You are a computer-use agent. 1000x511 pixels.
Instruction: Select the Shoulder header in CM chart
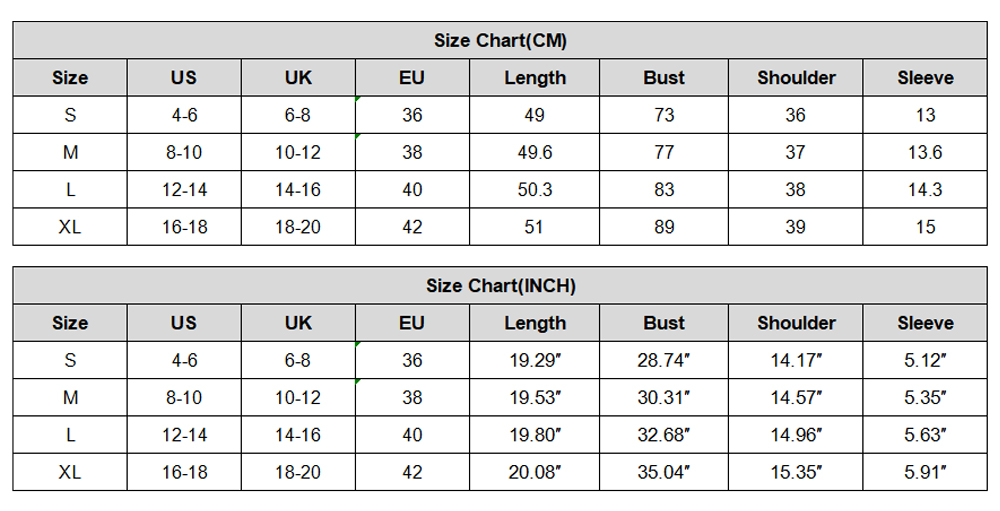(796, 78)
